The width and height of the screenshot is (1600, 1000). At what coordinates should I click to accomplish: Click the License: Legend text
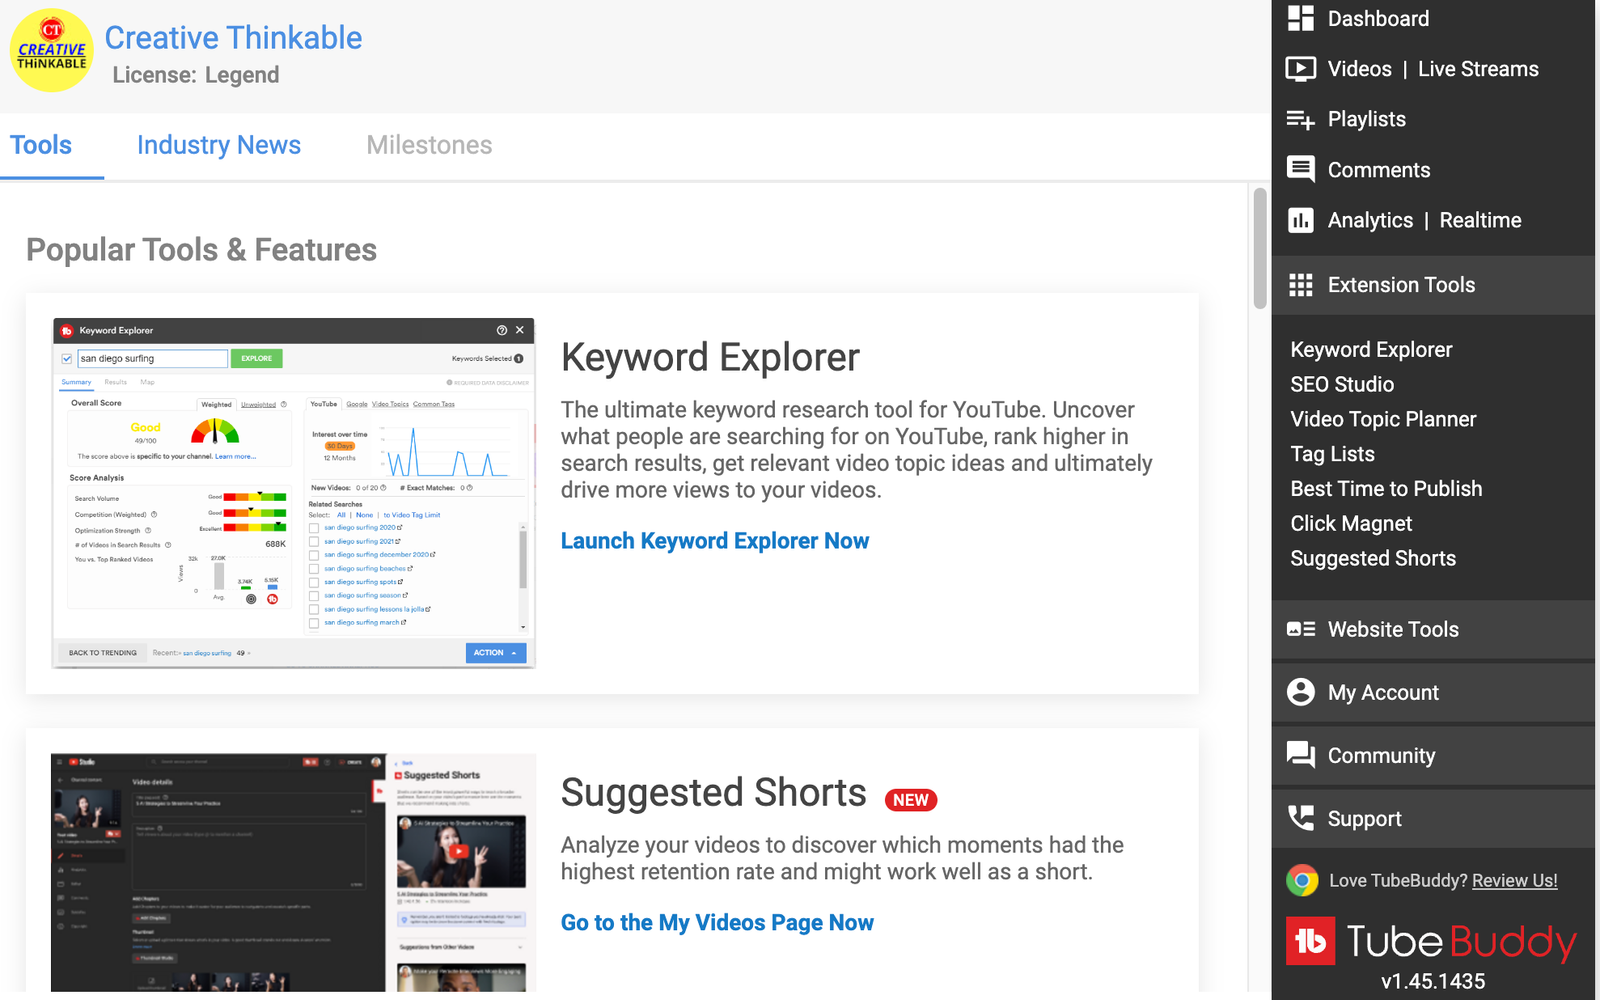(196, 76)
